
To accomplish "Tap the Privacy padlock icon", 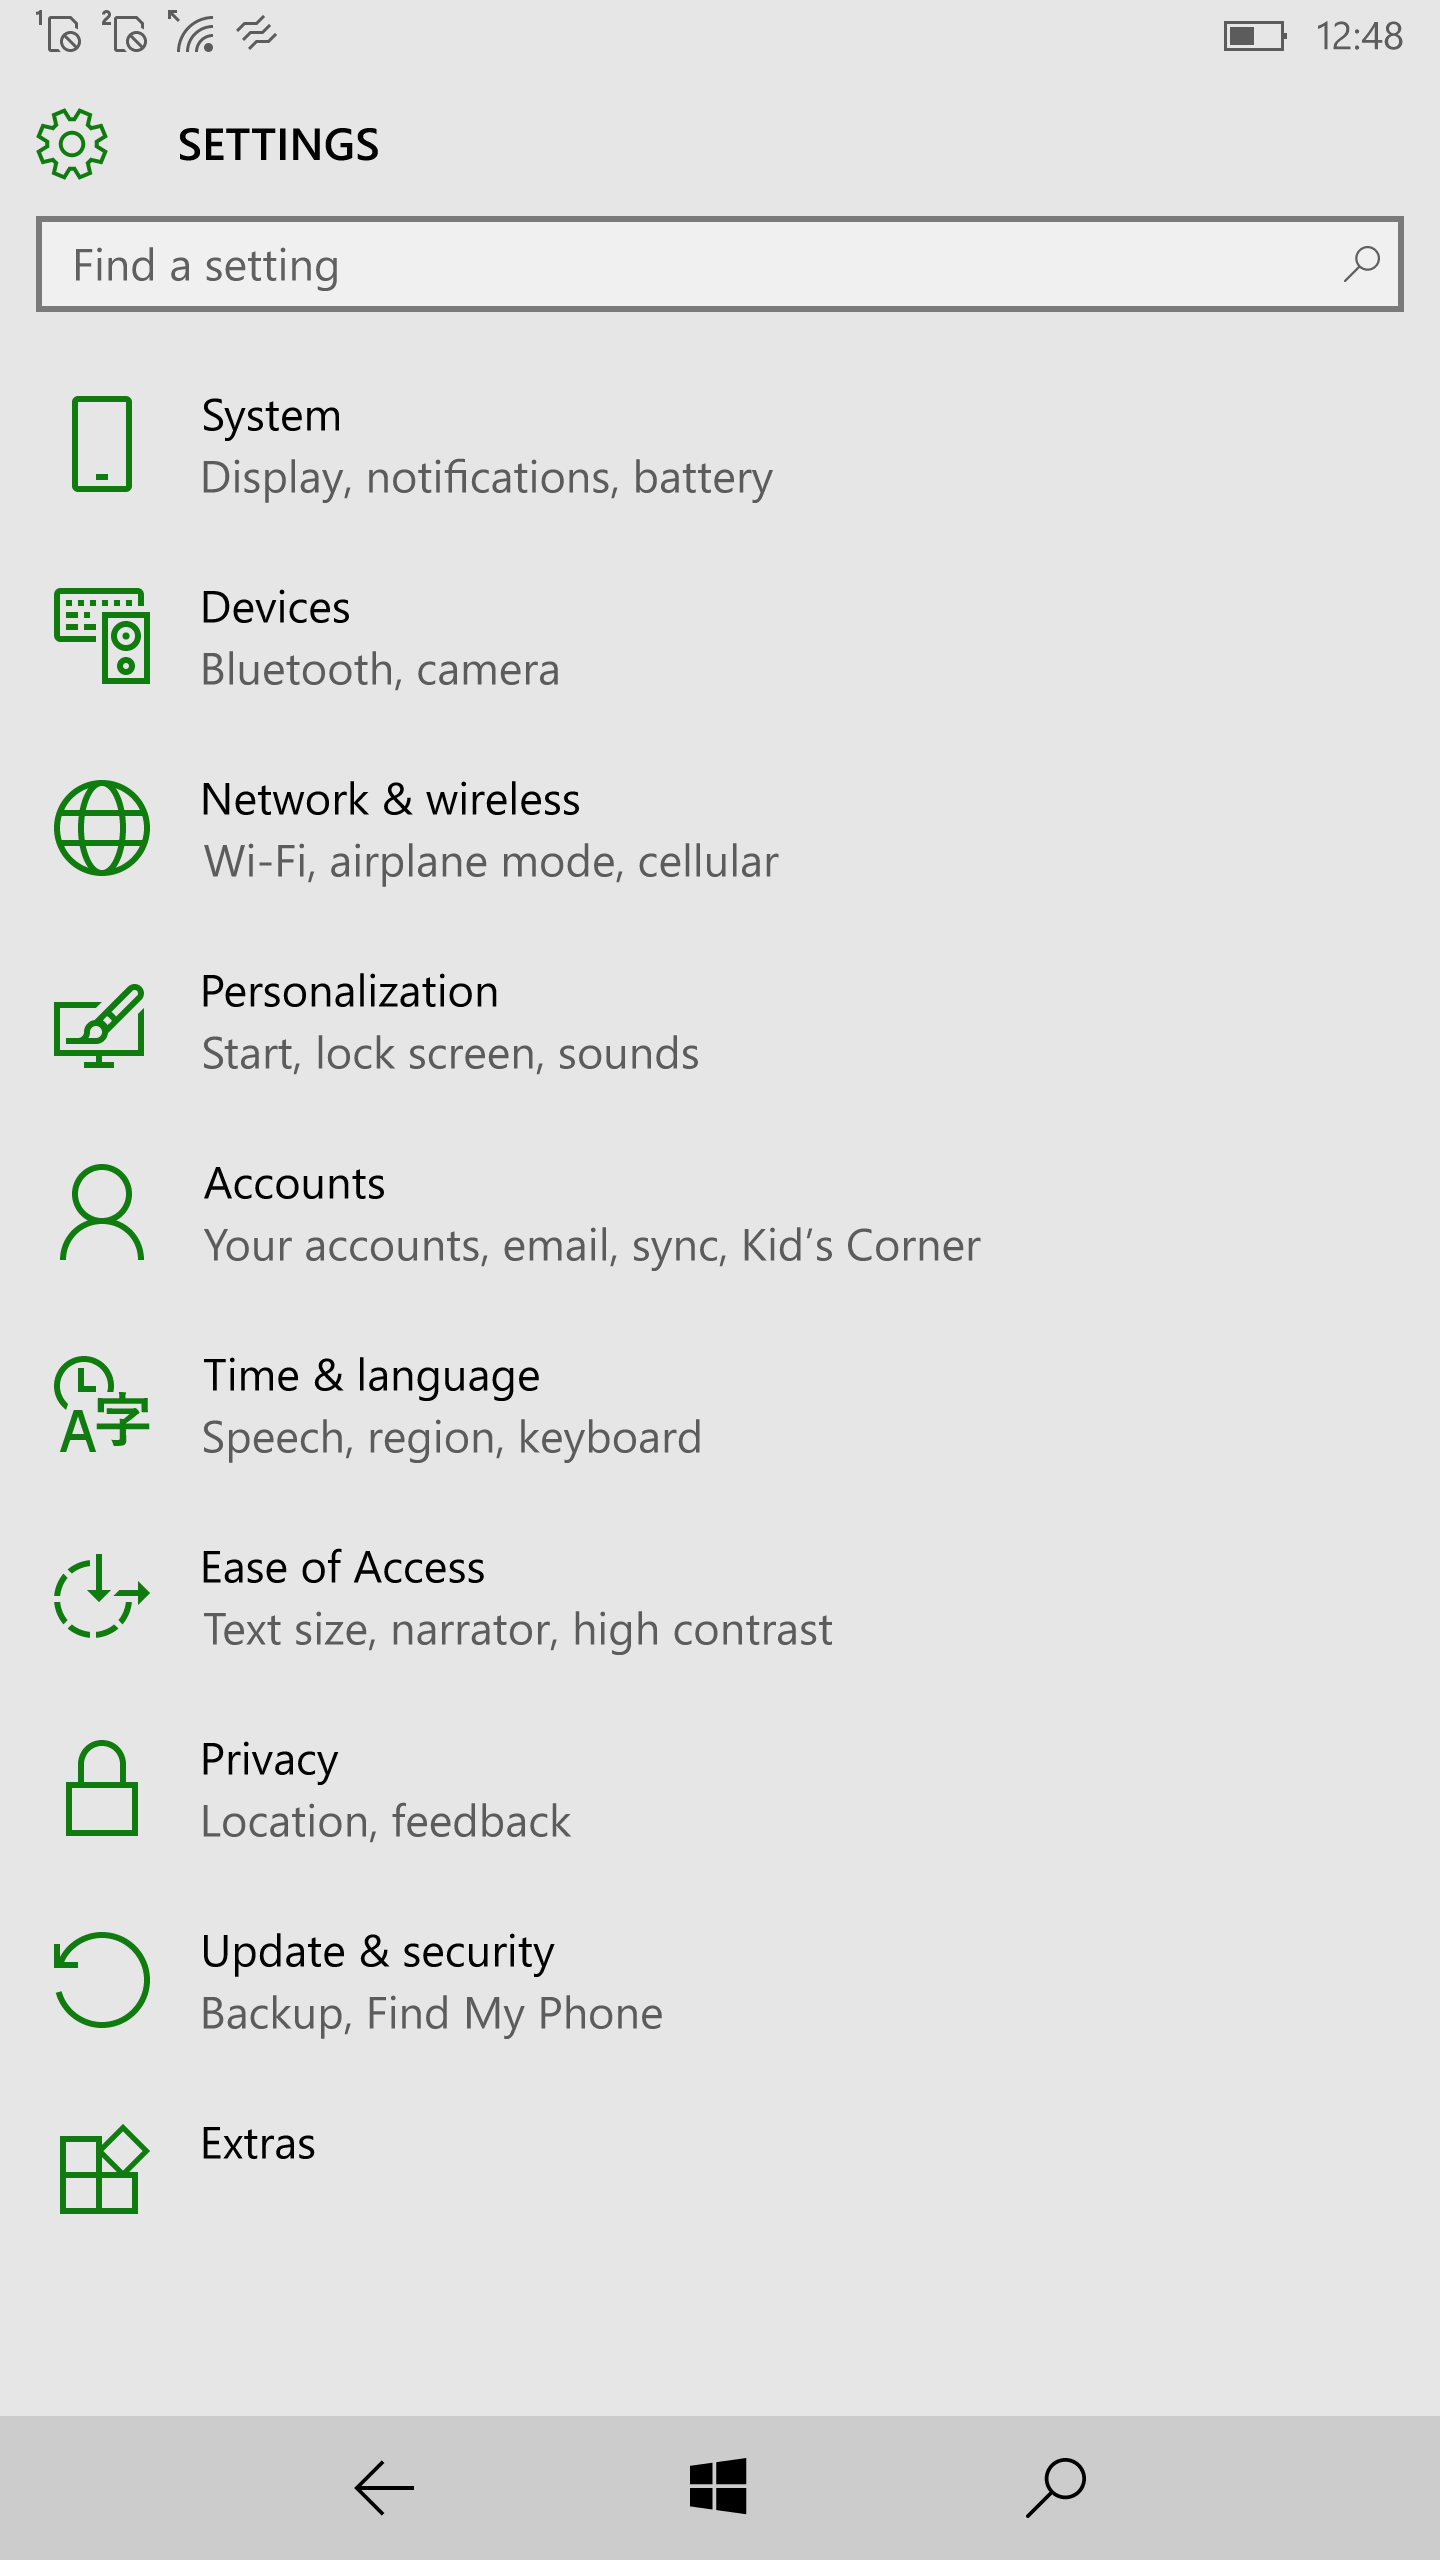I will pyautogui.click(x=102, y=1788).
